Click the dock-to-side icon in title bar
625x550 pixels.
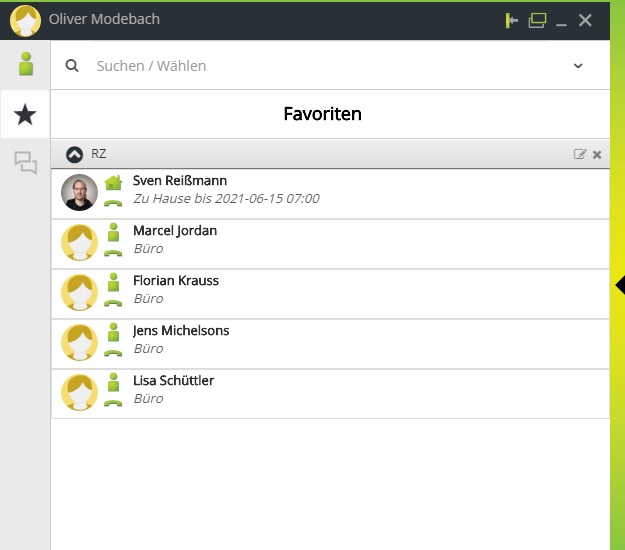pos(513,20)
